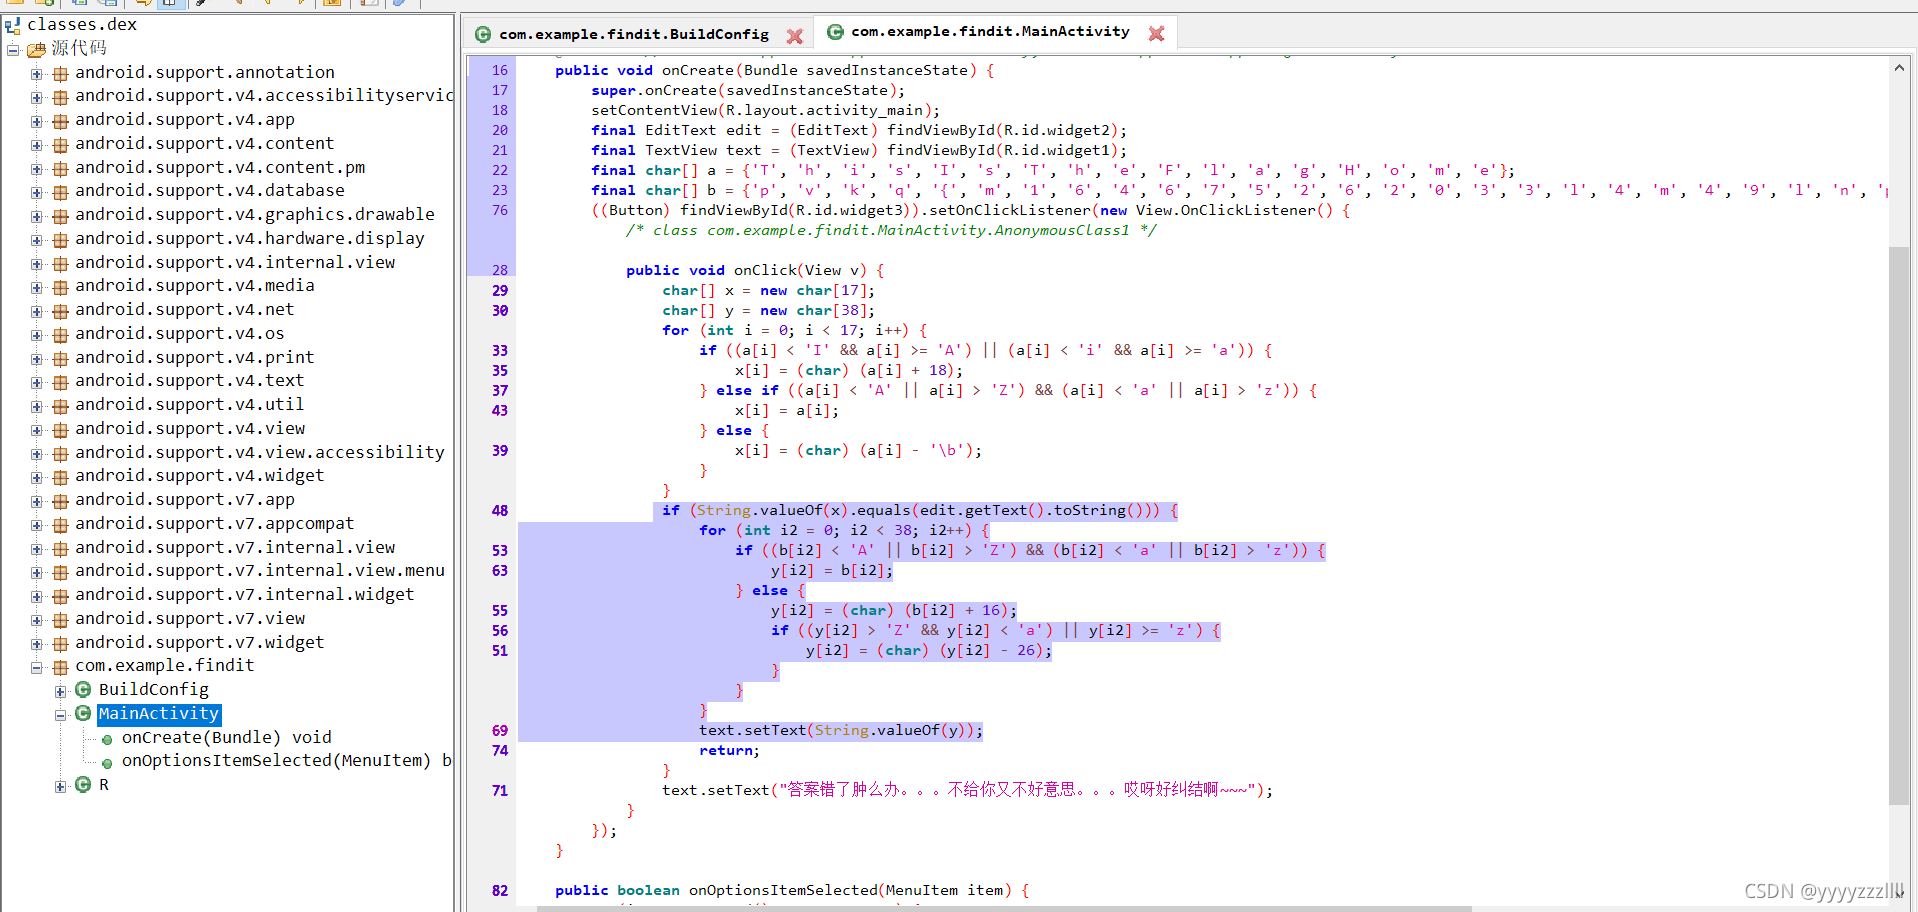The width and height of the screenshot is (1918, 912).
Task: Select android.support.v4.text in the tree
Action: (x=189, y=381)
